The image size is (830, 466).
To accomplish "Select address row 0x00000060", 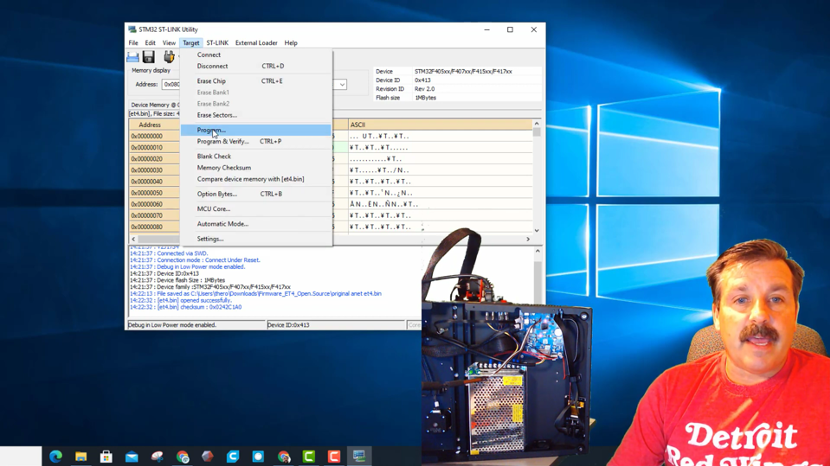I will (x=147, y=204).
